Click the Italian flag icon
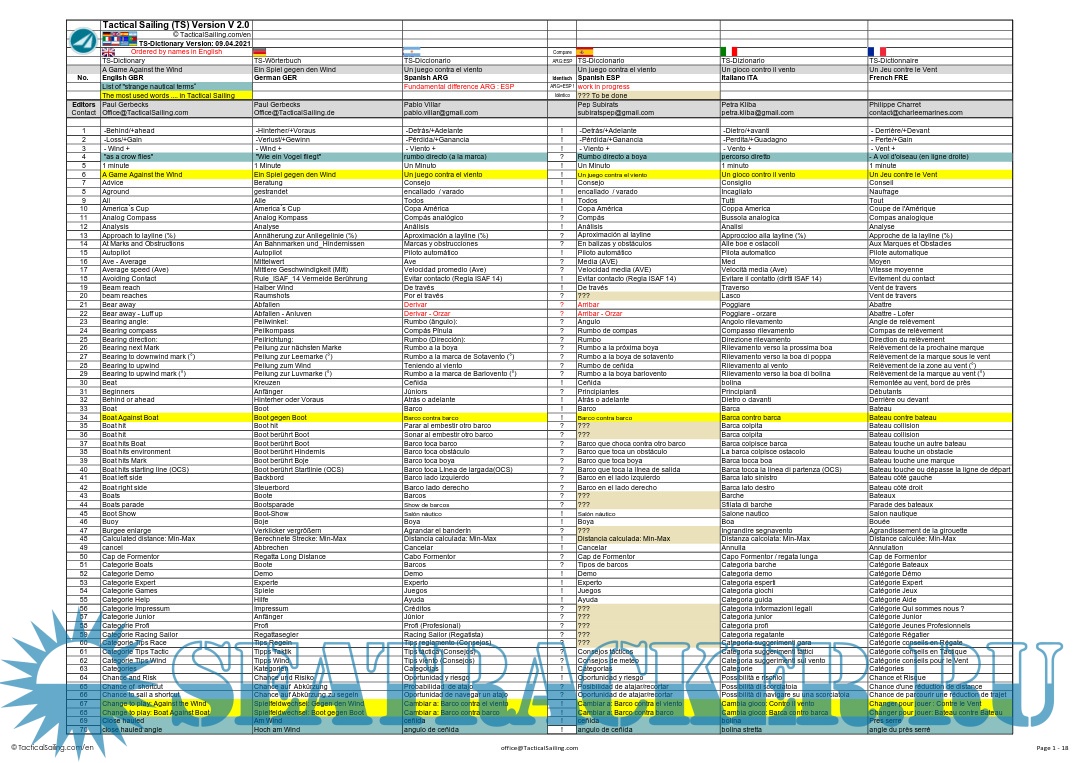The height and width of the screenshot is (763, 1080). [729, 51]
